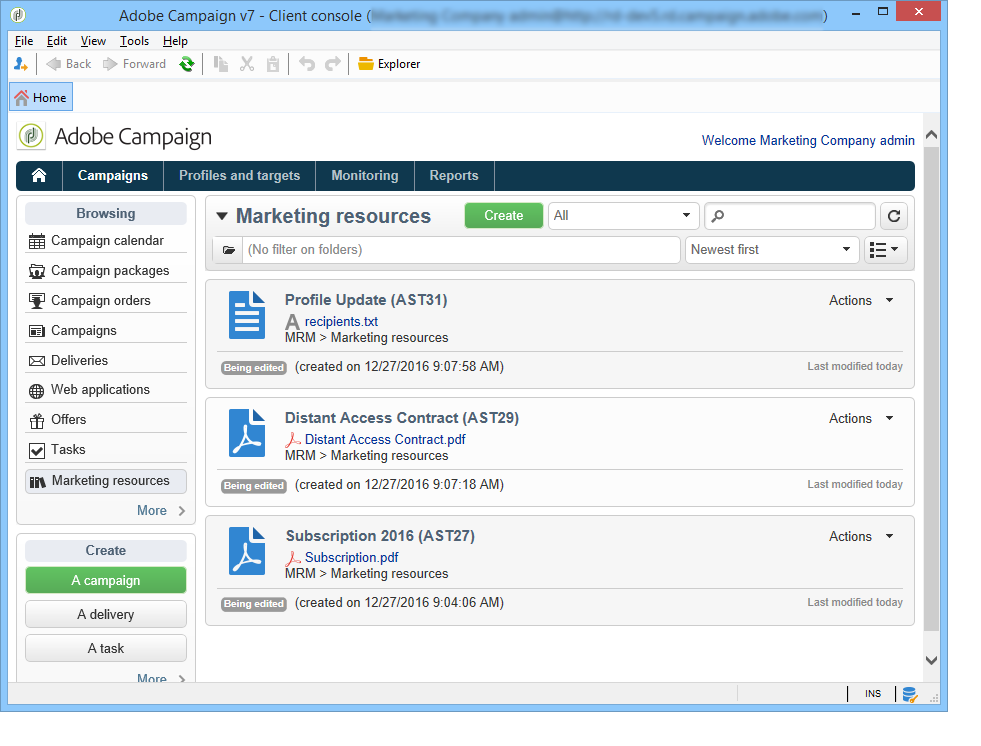Viewport: 981px width, 746px height.
Task: Open Web applications in Browsing
Action: (x=106, y=390)
